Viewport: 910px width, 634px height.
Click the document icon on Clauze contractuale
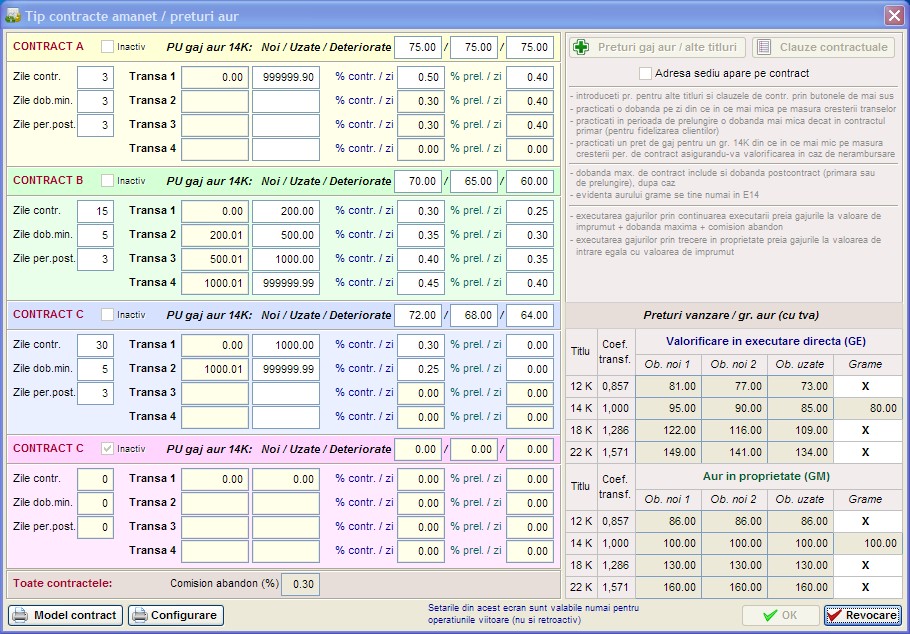pyautogui.click(x=763, y=47)
